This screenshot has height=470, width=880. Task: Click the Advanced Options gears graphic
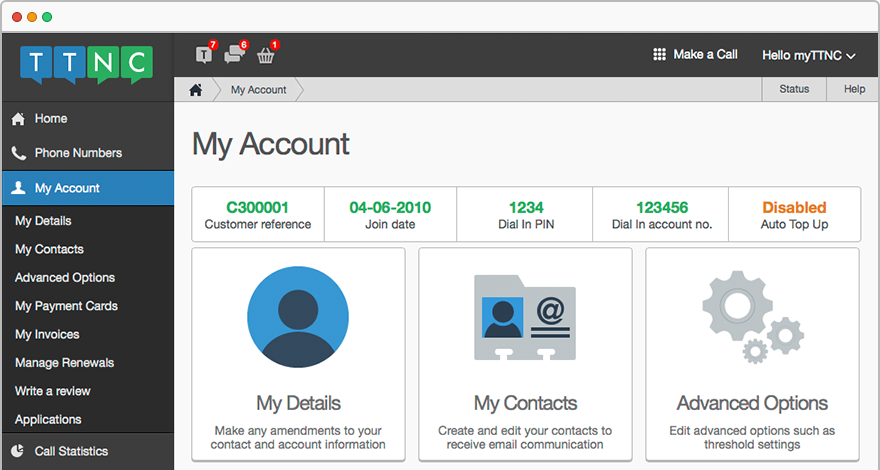point(753,317)
